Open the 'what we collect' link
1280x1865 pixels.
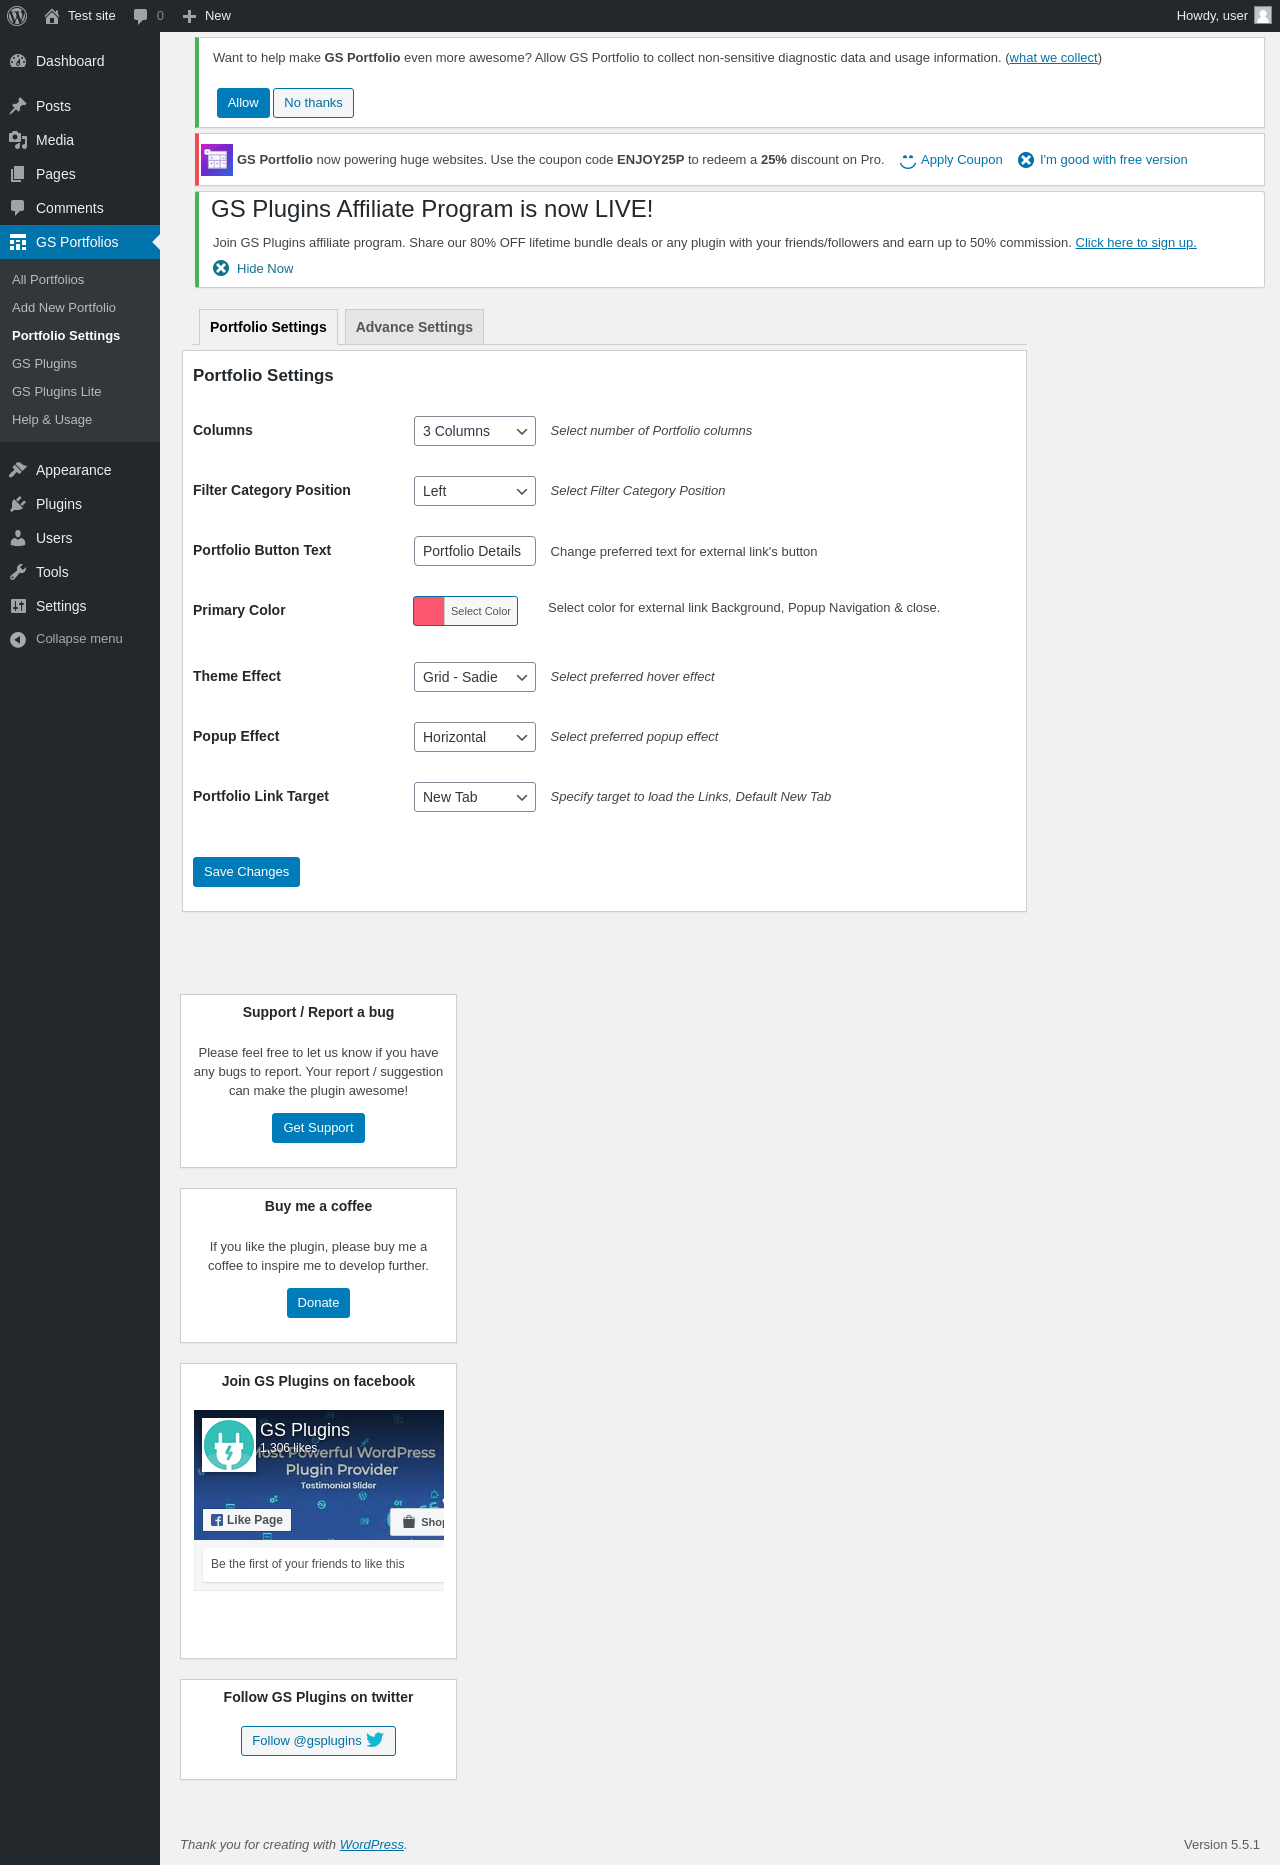click(1053, 58)
